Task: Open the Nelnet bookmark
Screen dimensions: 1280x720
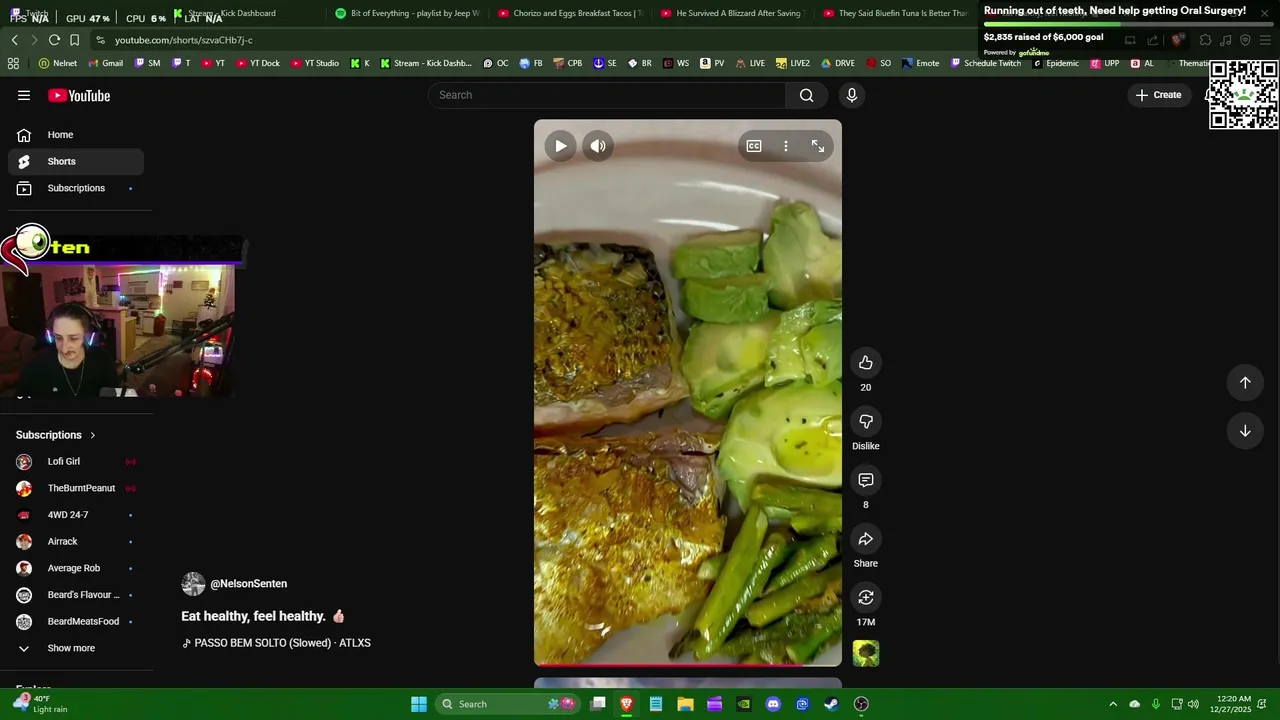Action: 58,63
